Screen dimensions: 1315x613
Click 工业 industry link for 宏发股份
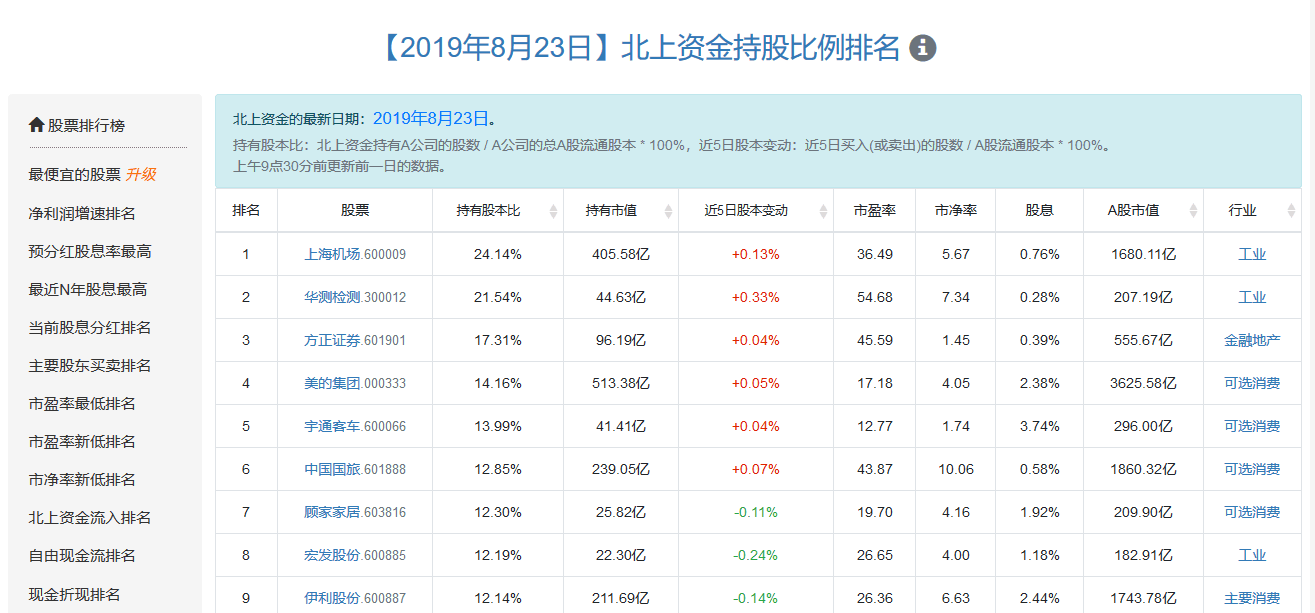tap(1252, 555)
